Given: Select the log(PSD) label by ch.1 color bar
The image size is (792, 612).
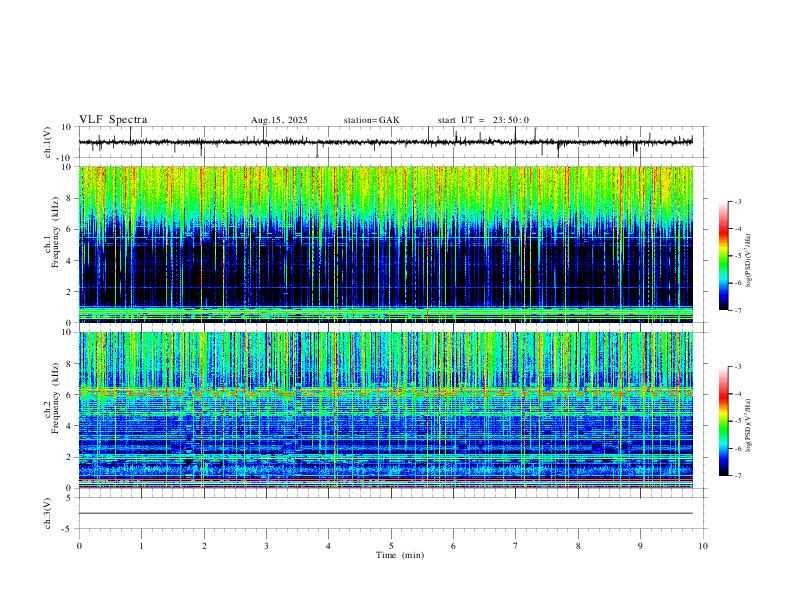Looking at the screenshot, I should tap(749, 260).
